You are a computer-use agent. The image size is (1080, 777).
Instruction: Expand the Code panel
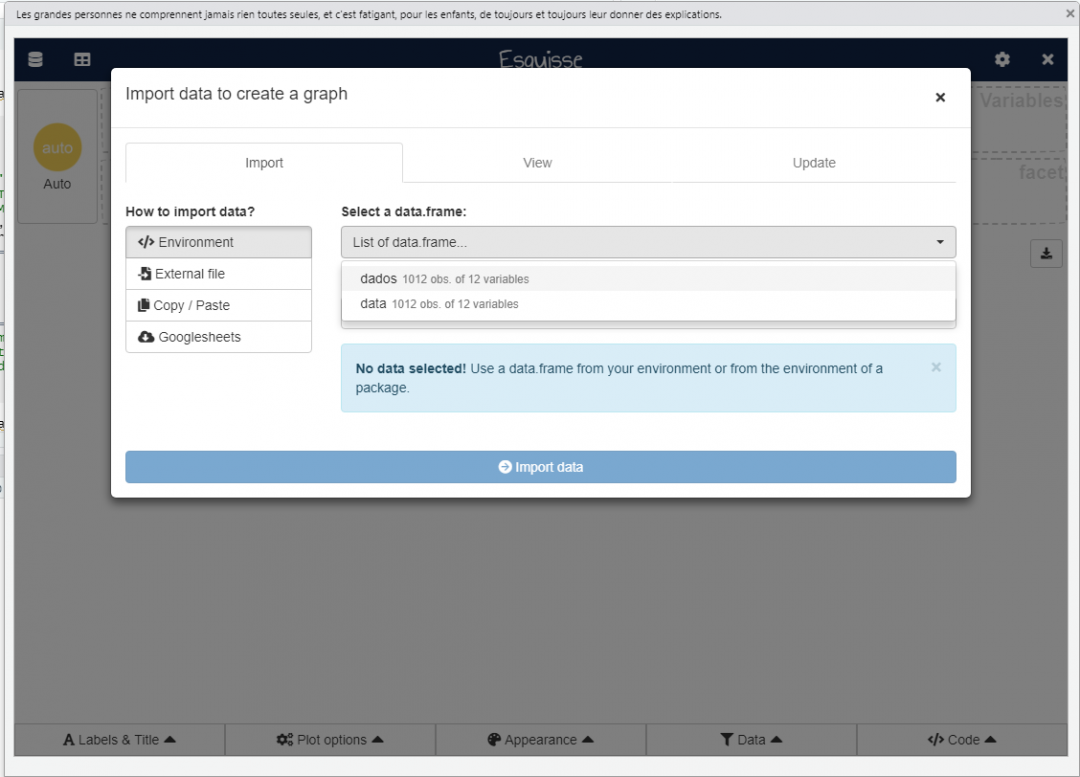962,740
